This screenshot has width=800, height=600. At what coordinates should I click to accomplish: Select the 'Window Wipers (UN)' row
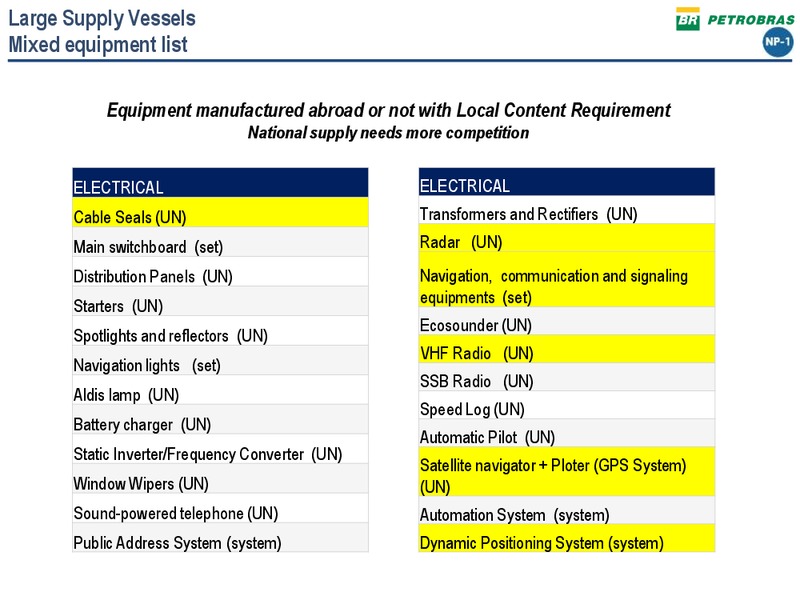(x=220, y=479)
